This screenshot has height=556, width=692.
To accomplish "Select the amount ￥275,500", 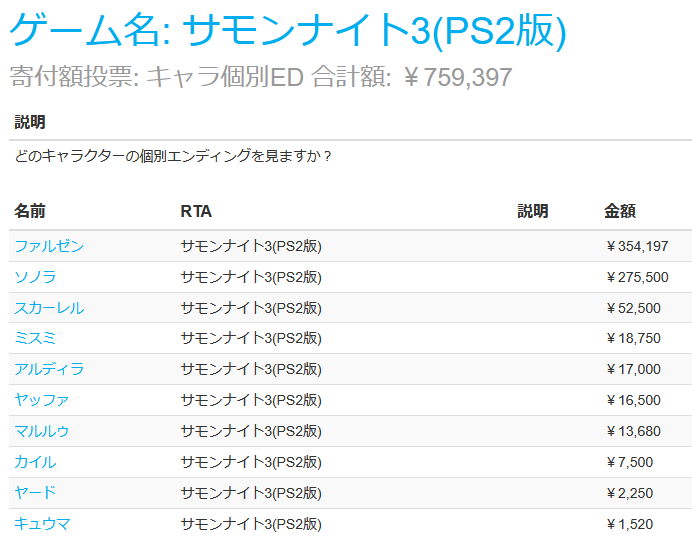I will click(x=637, y=277).
